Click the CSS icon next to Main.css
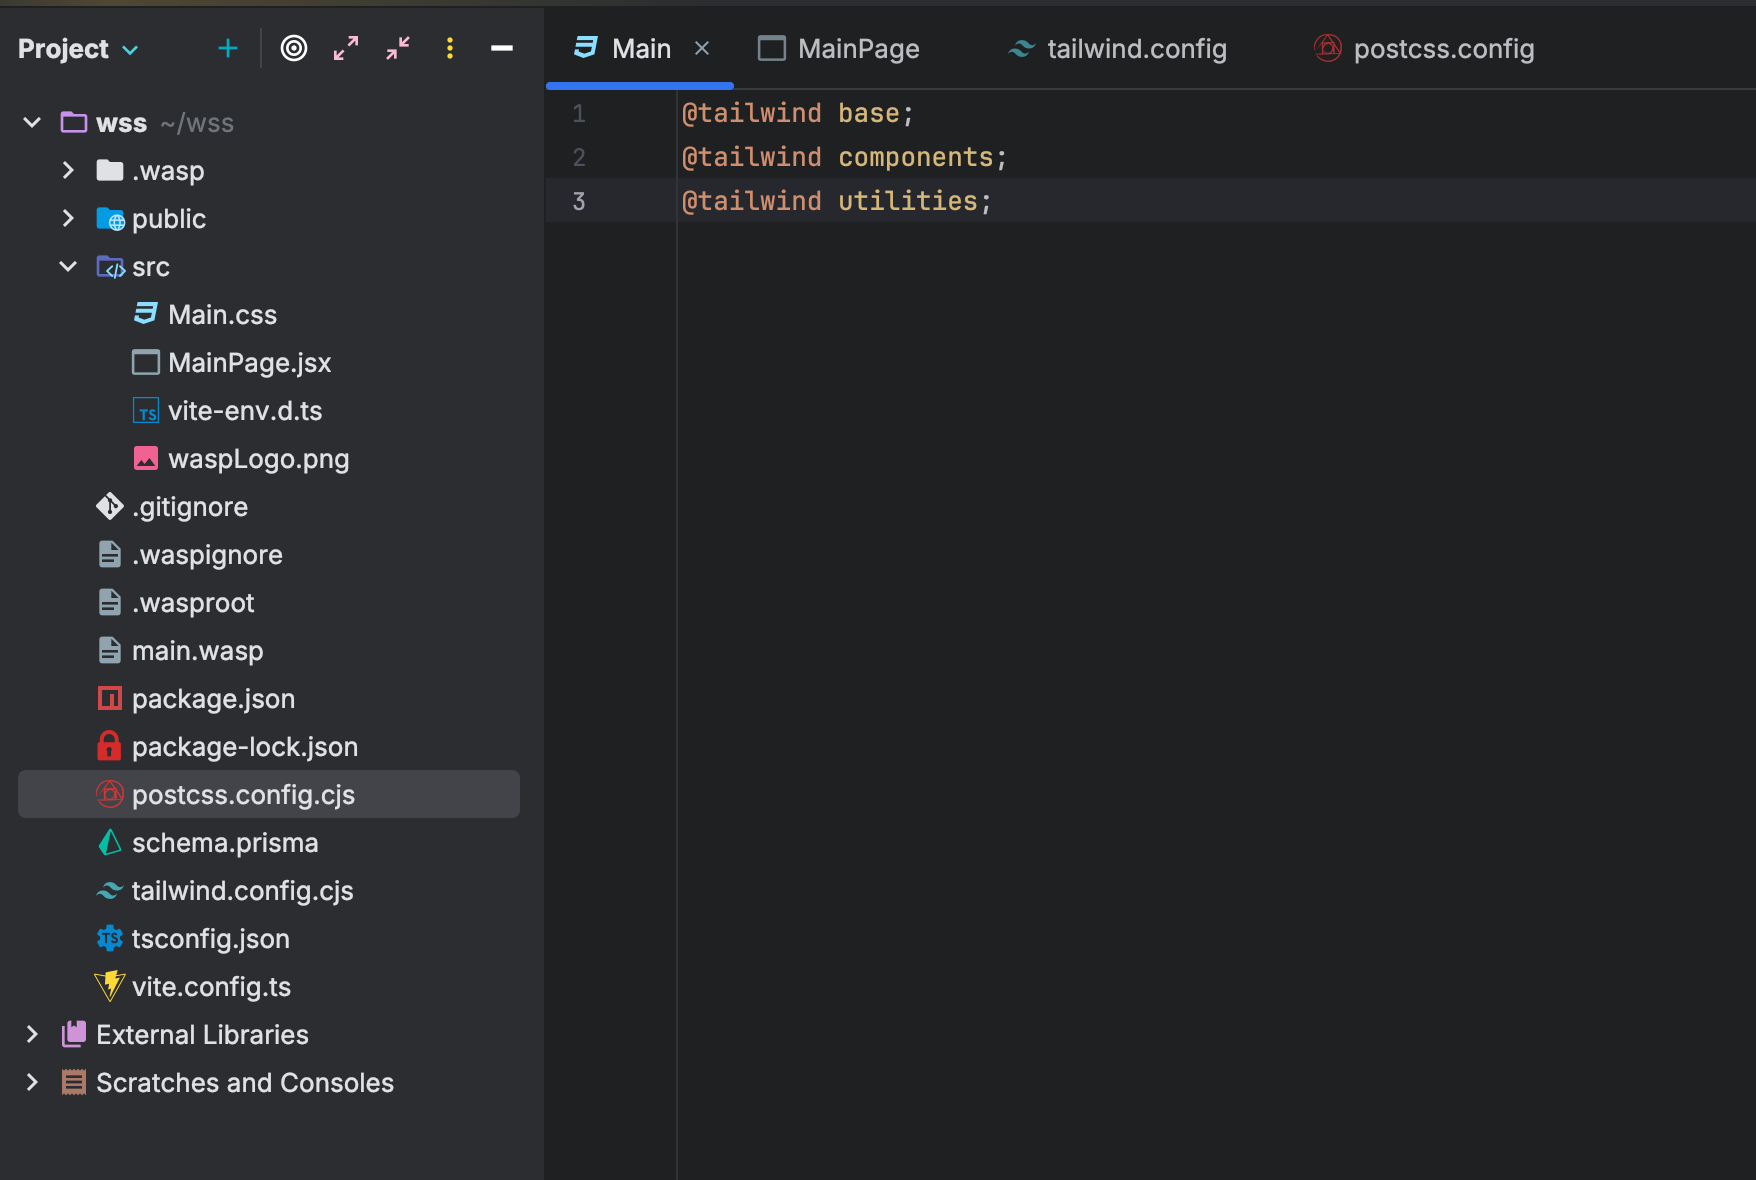The width and height of the screenshot is (1756, 1180). [x=146, y=314]
